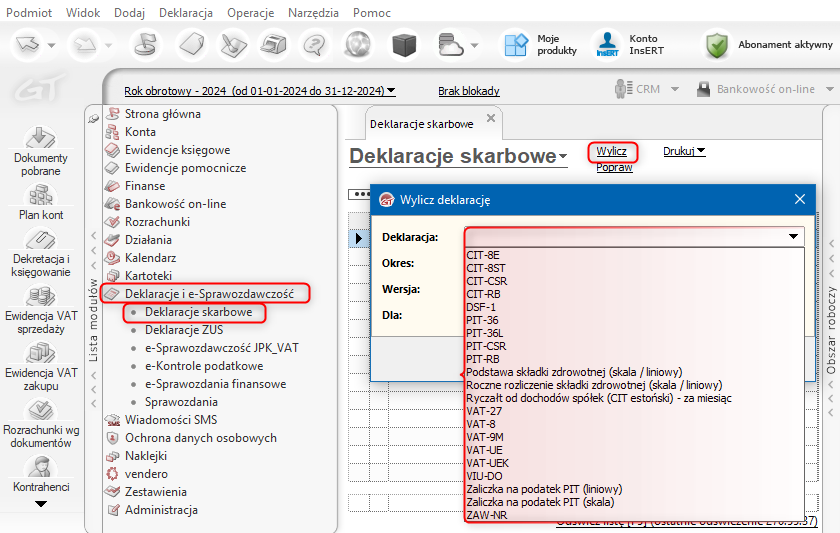This screenshot has width=840, height=533.
Task: Open Konto InsERT
Action: click(x=629, y=44)
